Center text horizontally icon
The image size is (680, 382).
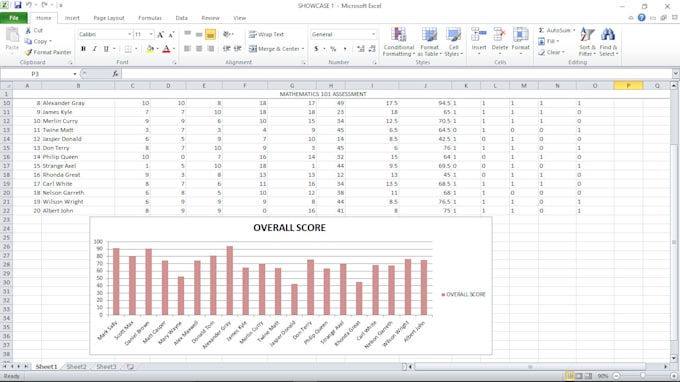click(x=199, y=49)
